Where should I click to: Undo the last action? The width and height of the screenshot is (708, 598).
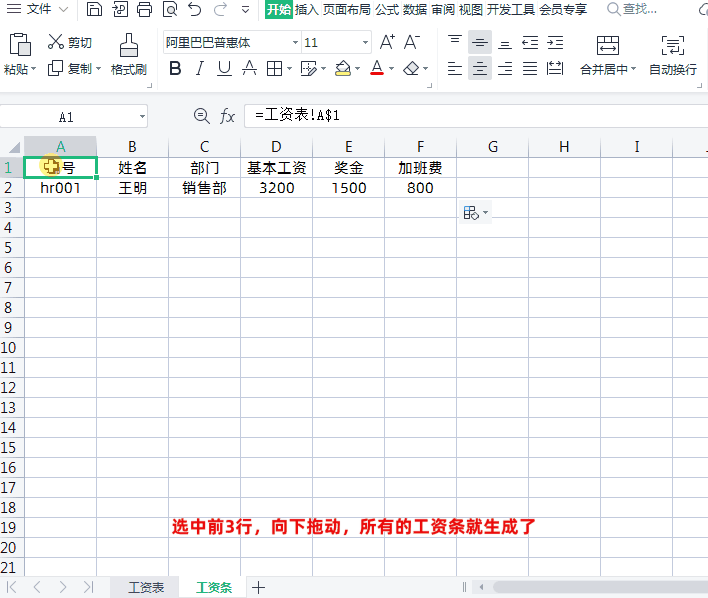point(195,9)
